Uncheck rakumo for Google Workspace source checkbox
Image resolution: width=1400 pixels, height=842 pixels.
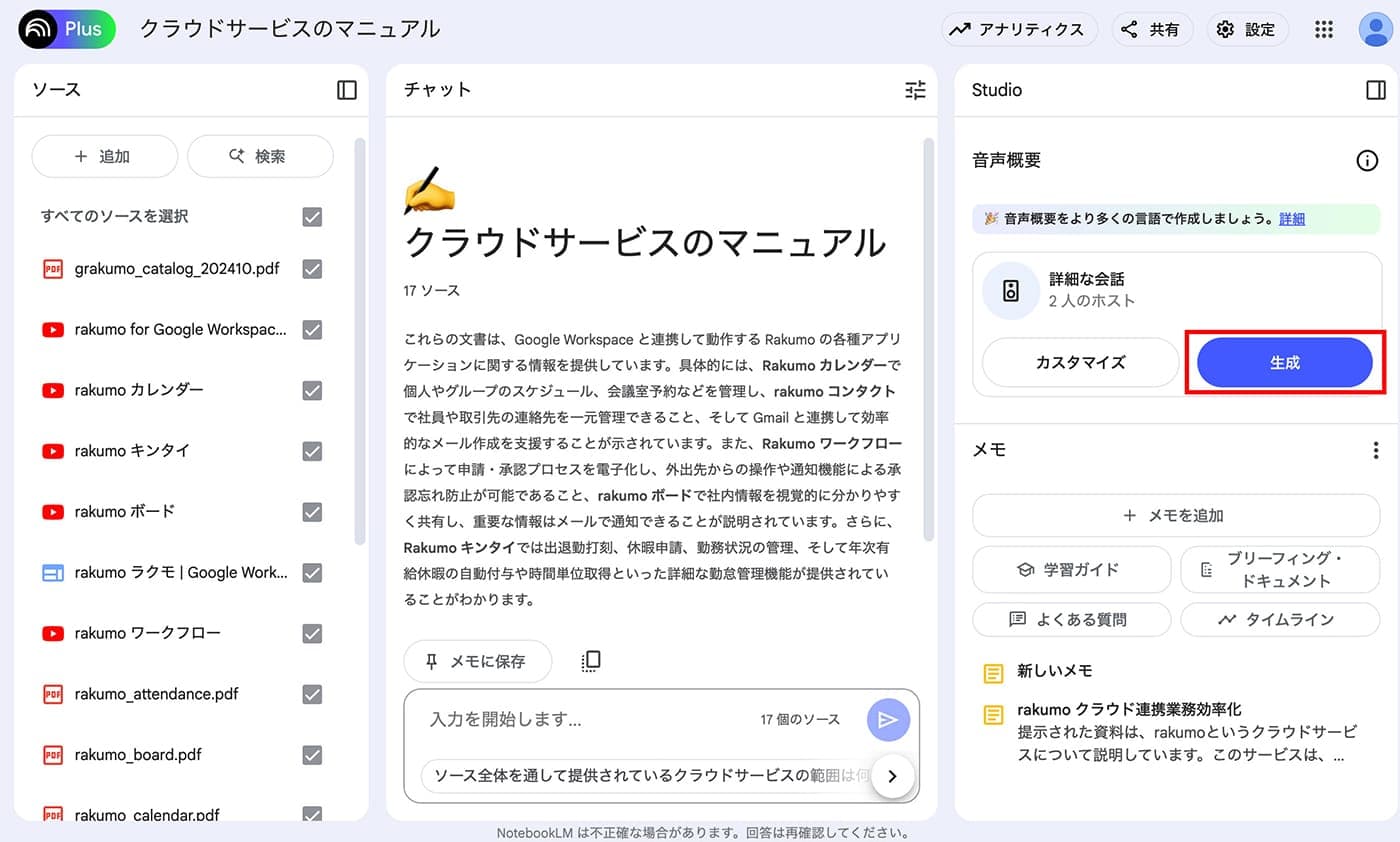click(x=312, y=330)
